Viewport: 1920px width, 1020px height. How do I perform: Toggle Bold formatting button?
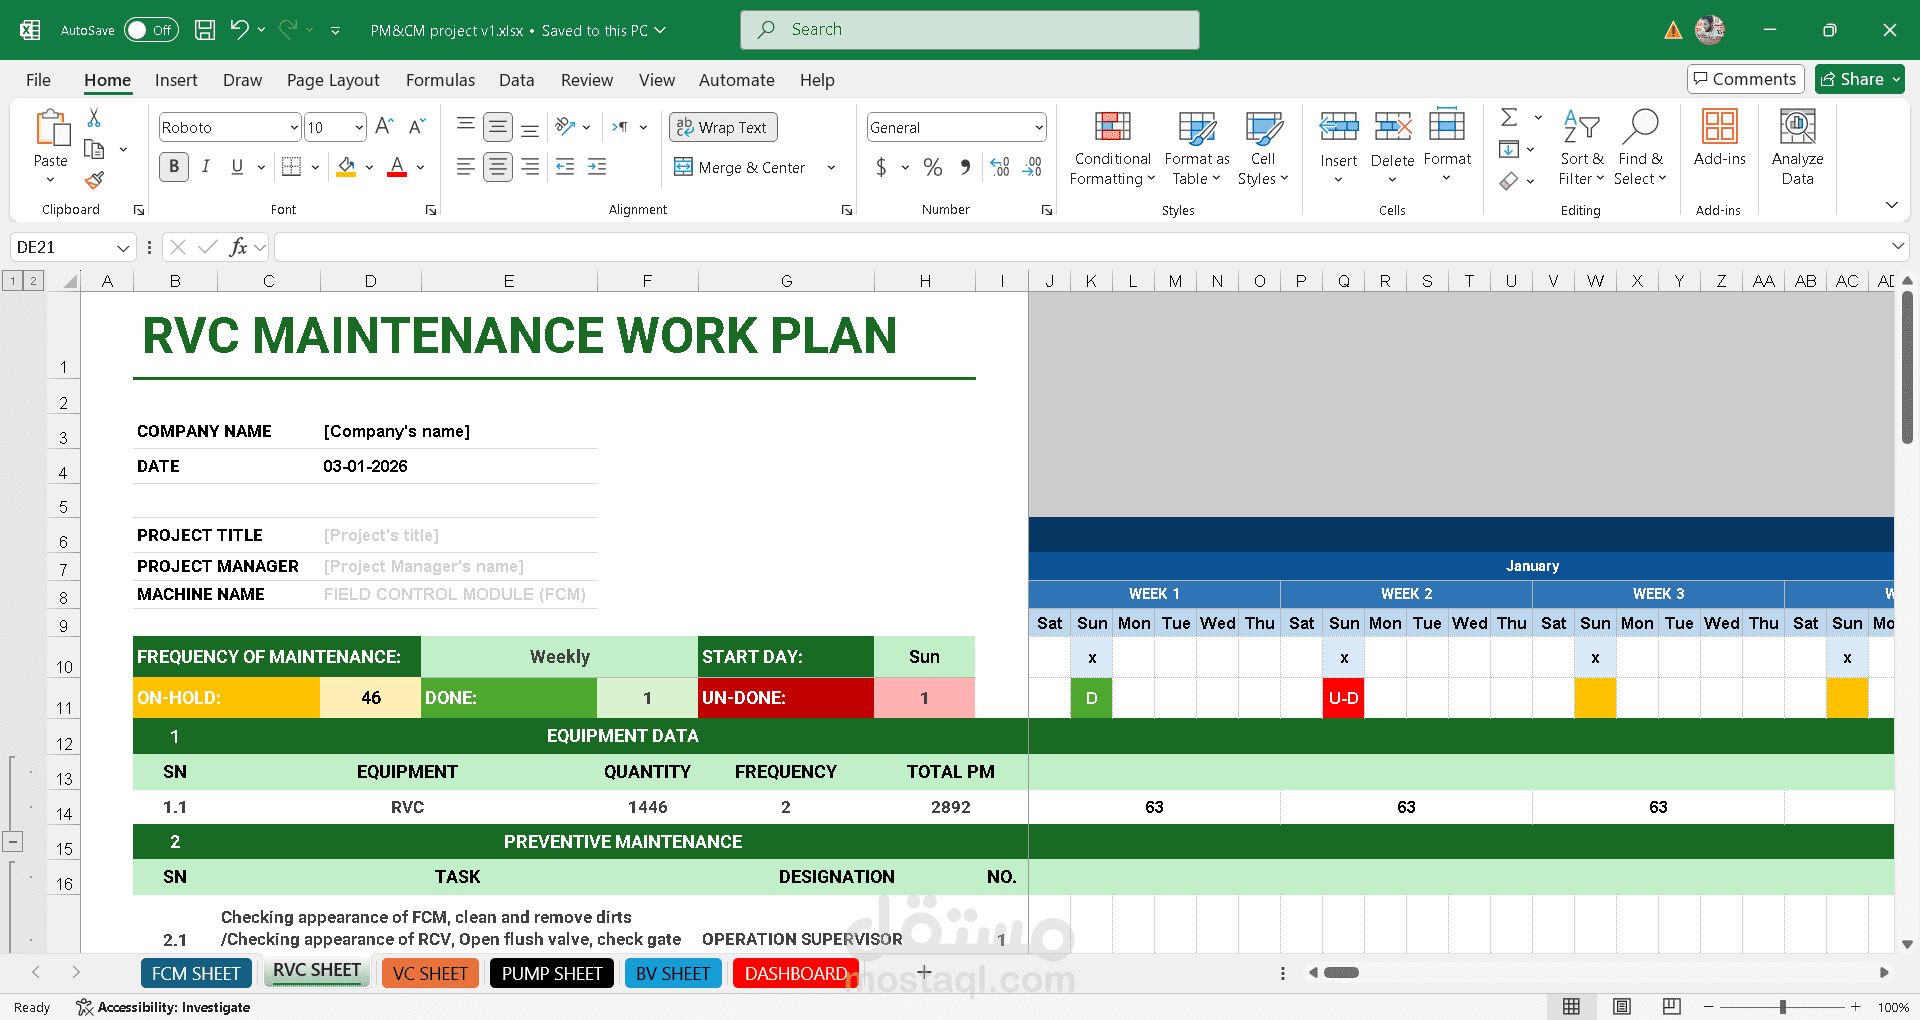click(x=174, y=167)
